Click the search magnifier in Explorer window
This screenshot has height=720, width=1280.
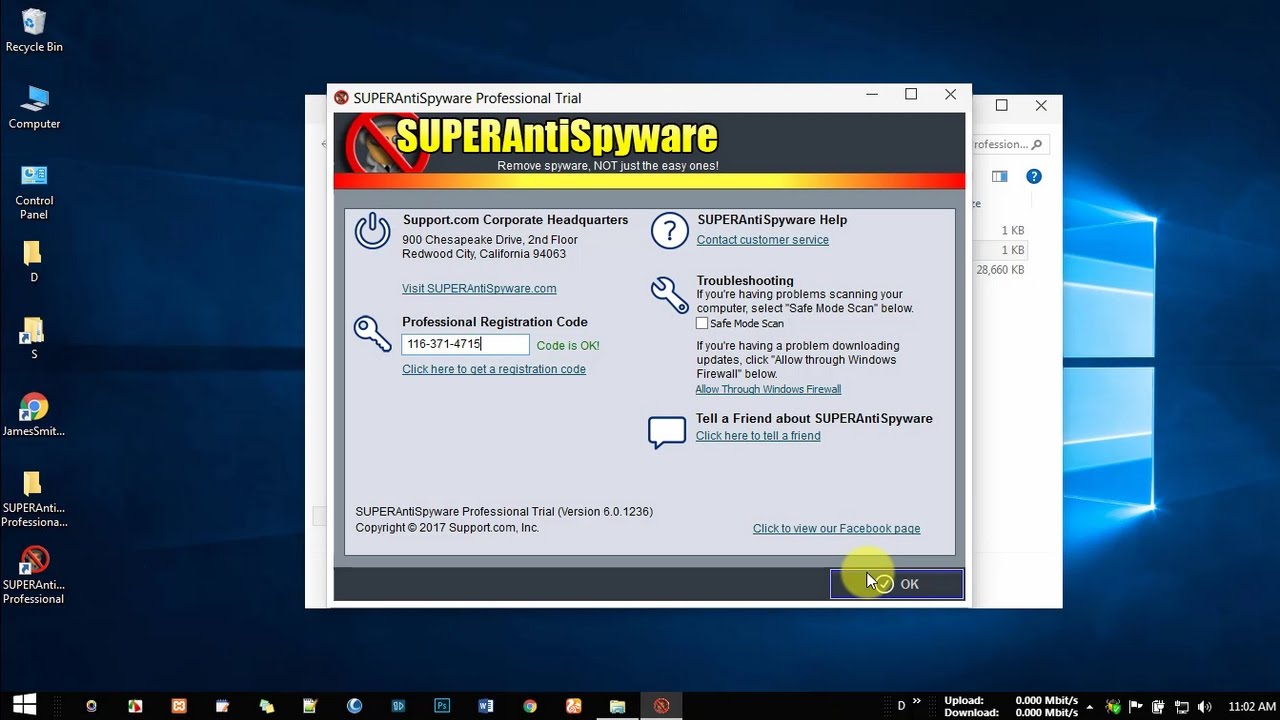(x=1037, y=144)
